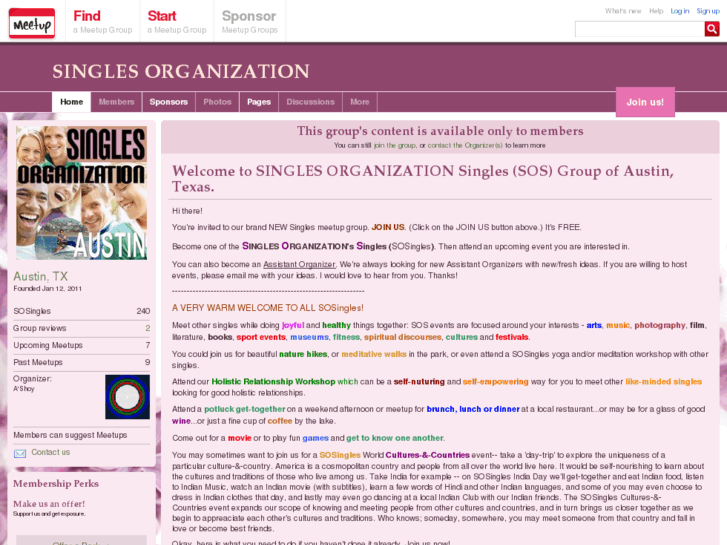This screenshot has width=727, height=545.
Task: Click the Austin, TX location link
Action: [40, 277]
